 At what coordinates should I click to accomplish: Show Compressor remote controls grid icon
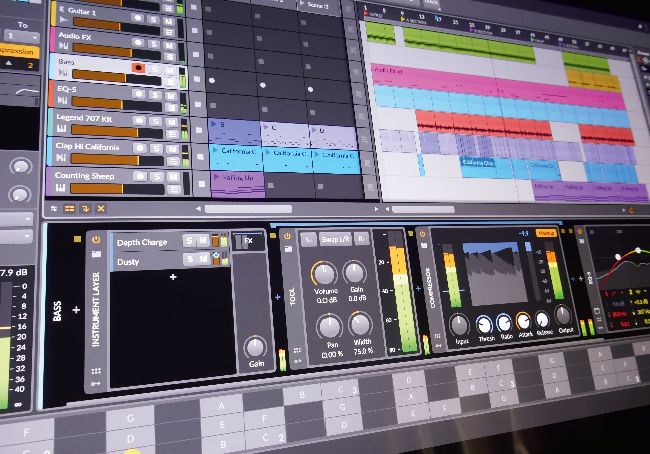click(437, 335)
